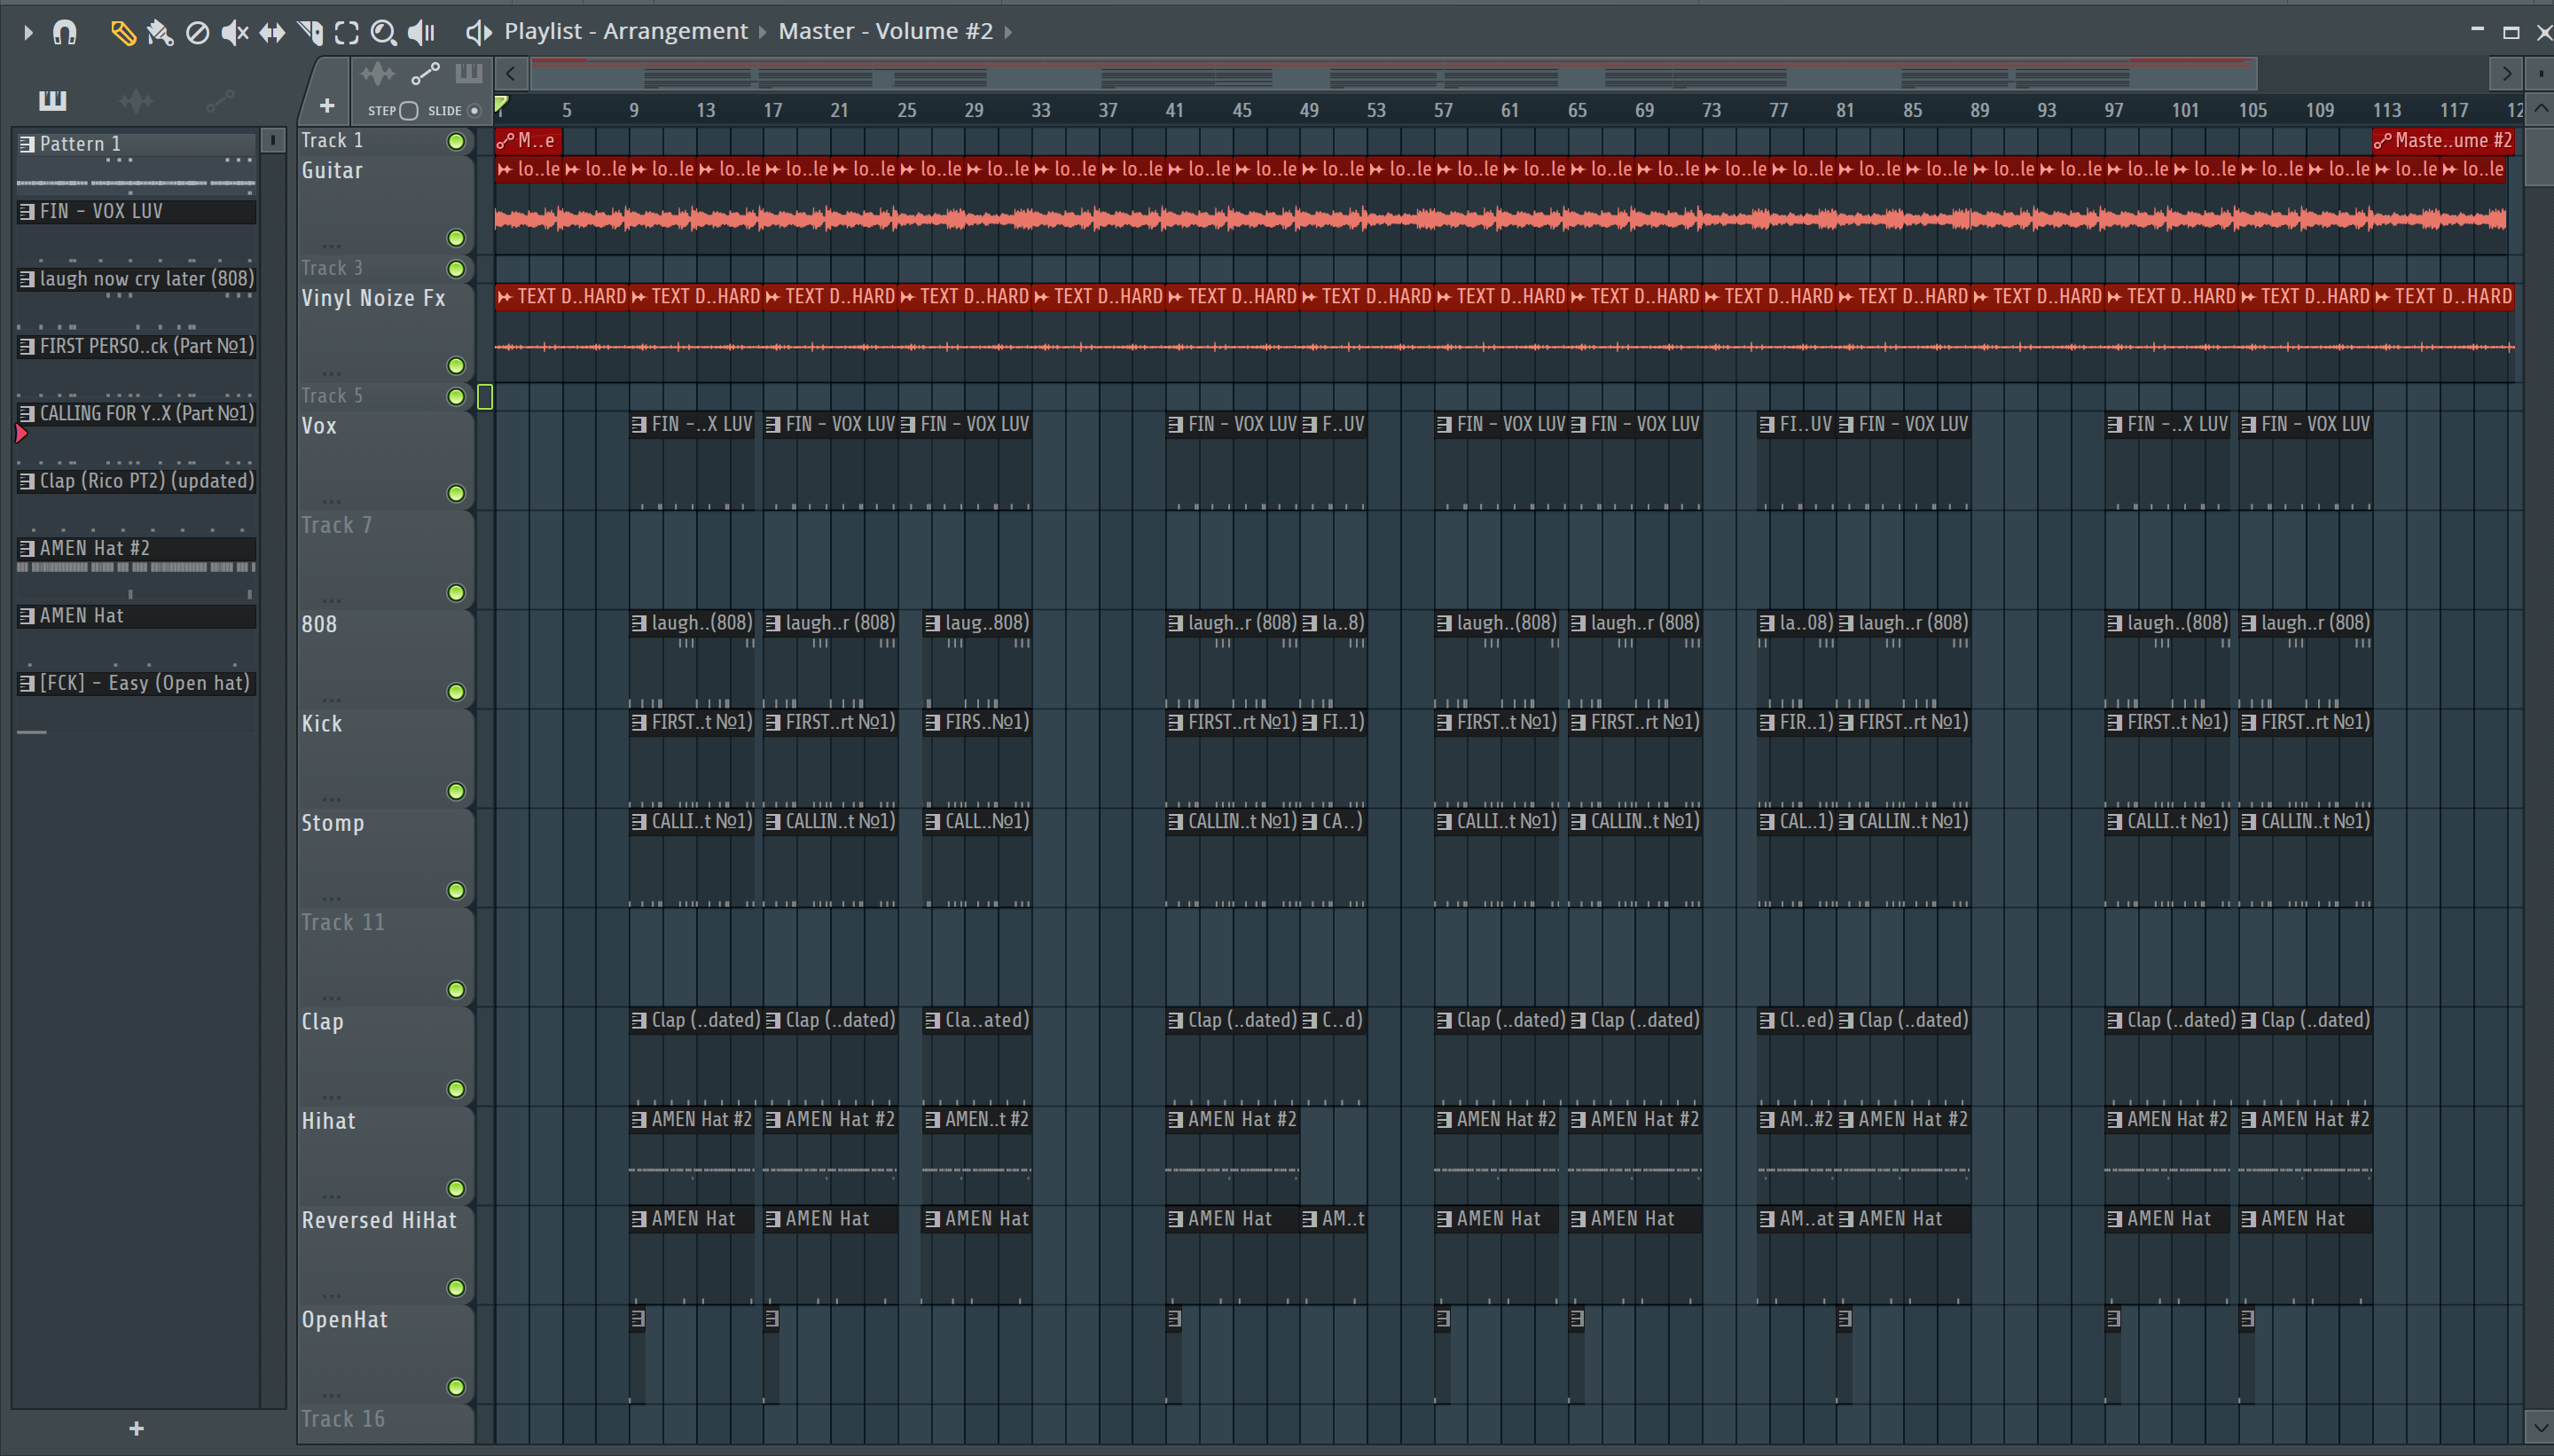Pick the Zoom magnifier tool

[383, 33]
